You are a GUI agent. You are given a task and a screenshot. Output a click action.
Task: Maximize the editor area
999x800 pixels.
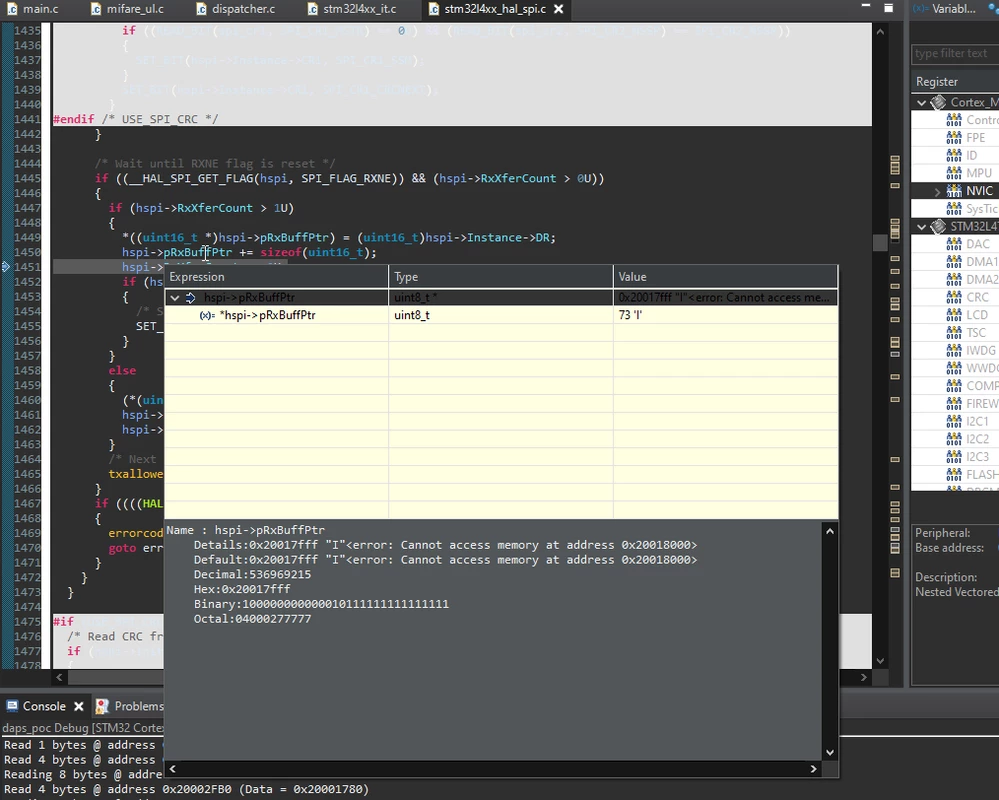[x=888, y=8]
